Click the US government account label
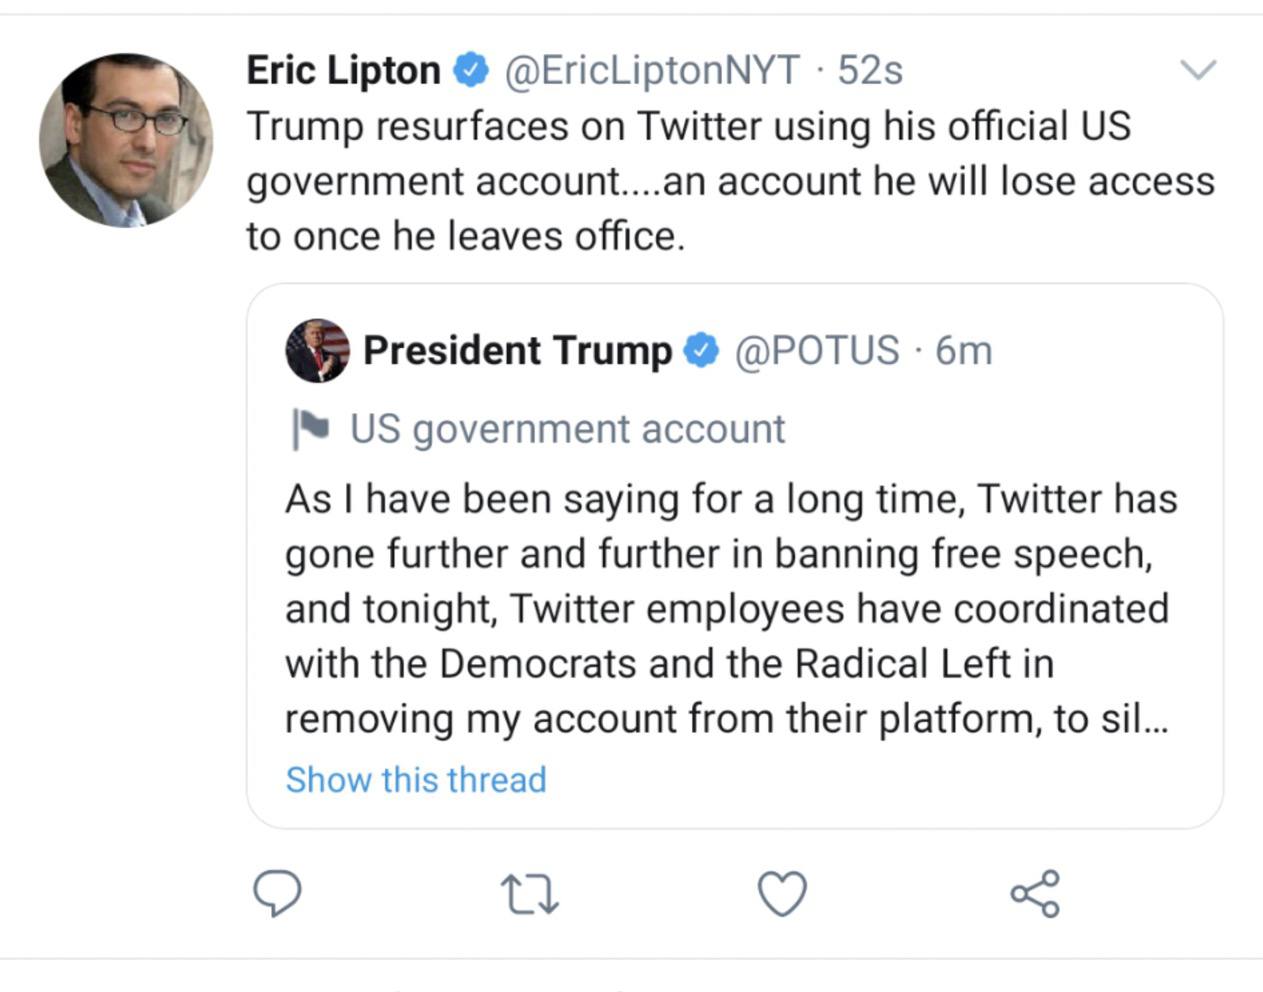The height and width of the screenshot is (992, 1263). [567, 429]
